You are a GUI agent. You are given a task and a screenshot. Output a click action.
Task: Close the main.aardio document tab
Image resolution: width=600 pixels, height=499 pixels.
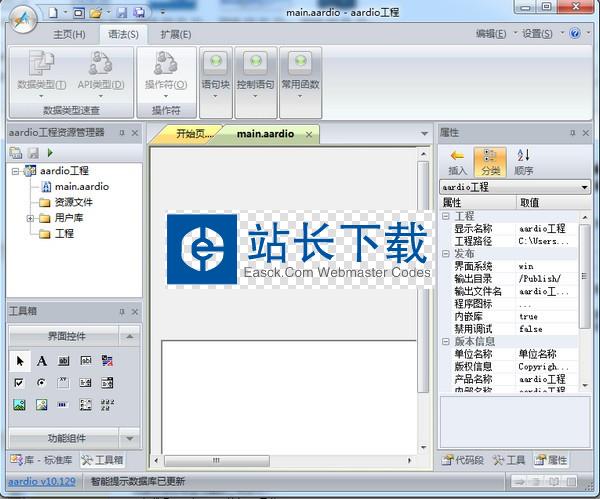coord(309,134)
